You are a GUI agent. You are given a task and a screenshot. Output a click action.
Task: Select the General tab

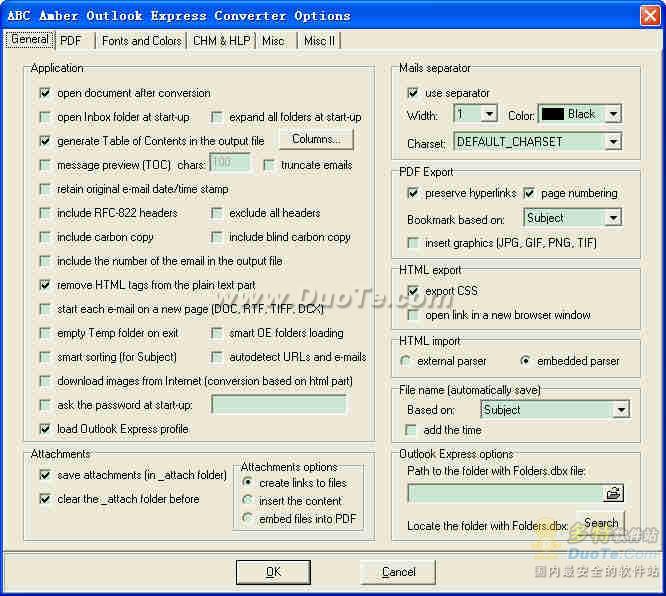tap(29, 40)
